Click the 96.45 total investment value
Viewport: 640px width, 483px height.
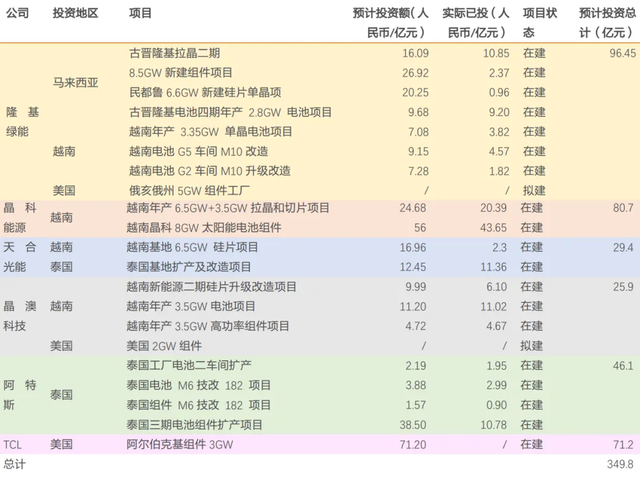[622, 53]
